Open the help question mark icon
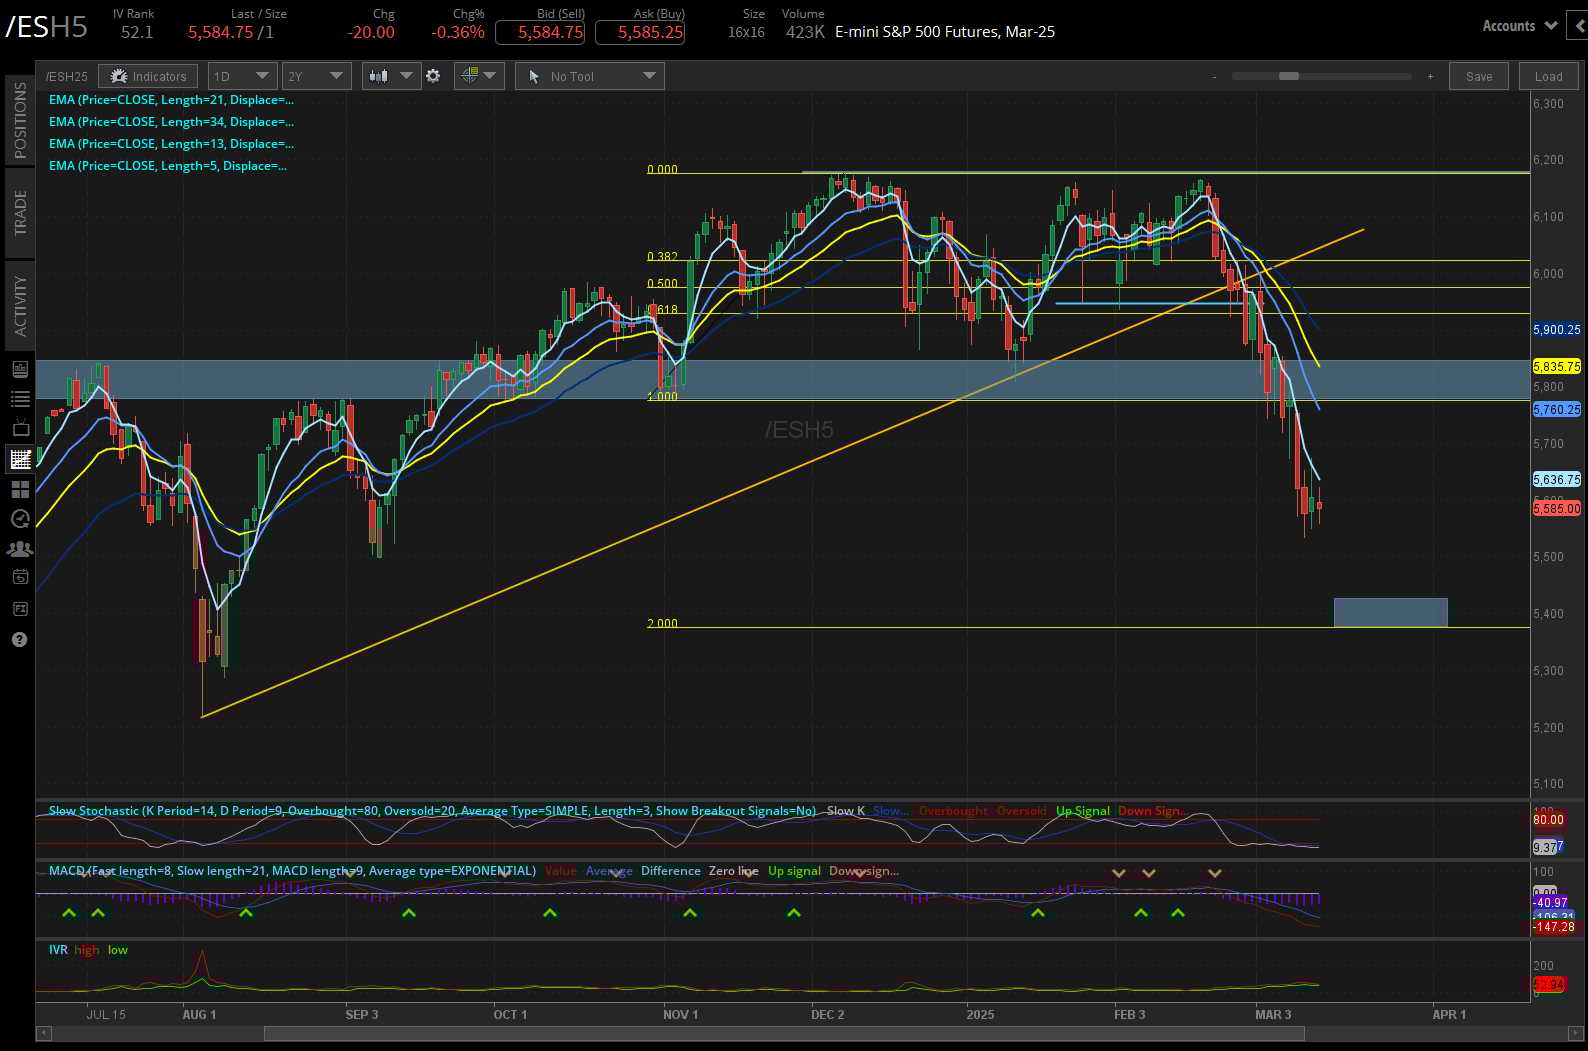 [20, 639]
